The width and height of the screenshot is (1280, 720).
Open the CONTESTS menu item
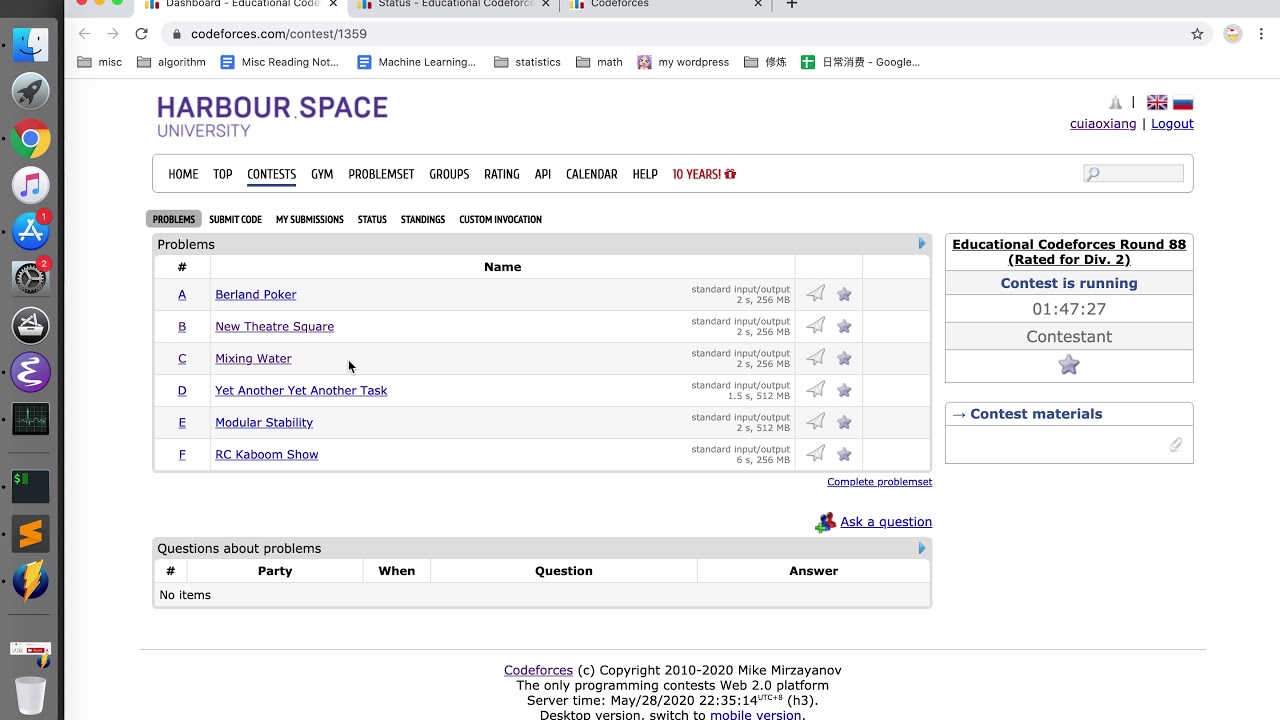(272, 174)
